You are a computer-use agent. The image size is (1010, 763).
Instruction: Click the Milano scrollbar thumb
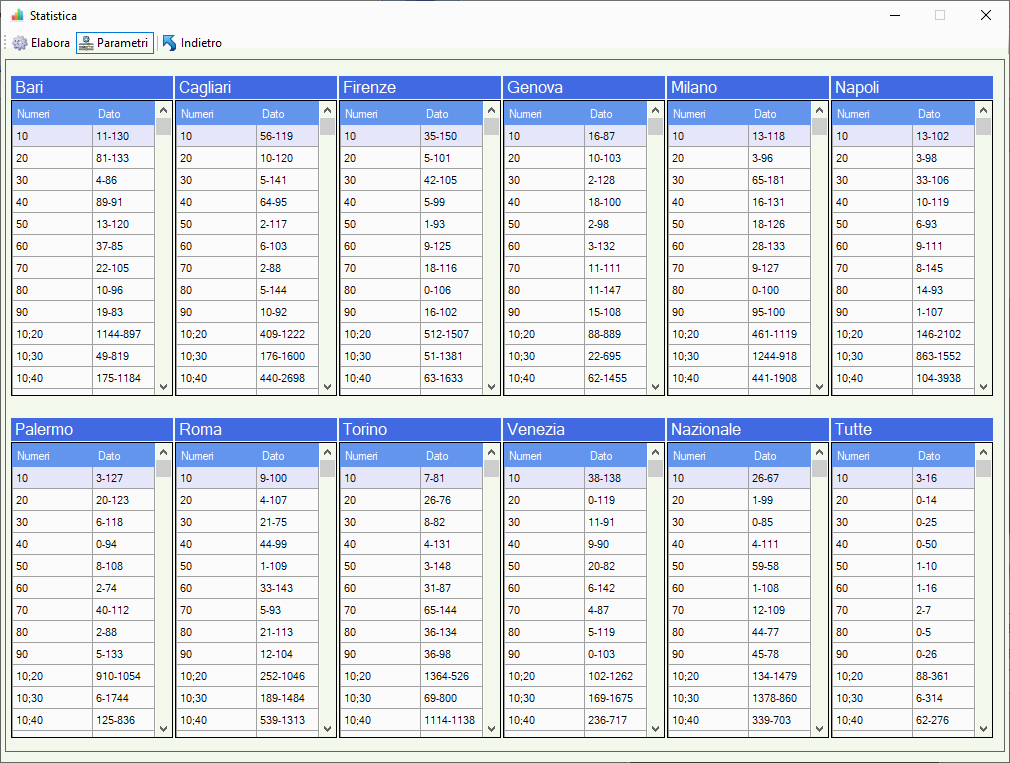click(x=819, y=126)
